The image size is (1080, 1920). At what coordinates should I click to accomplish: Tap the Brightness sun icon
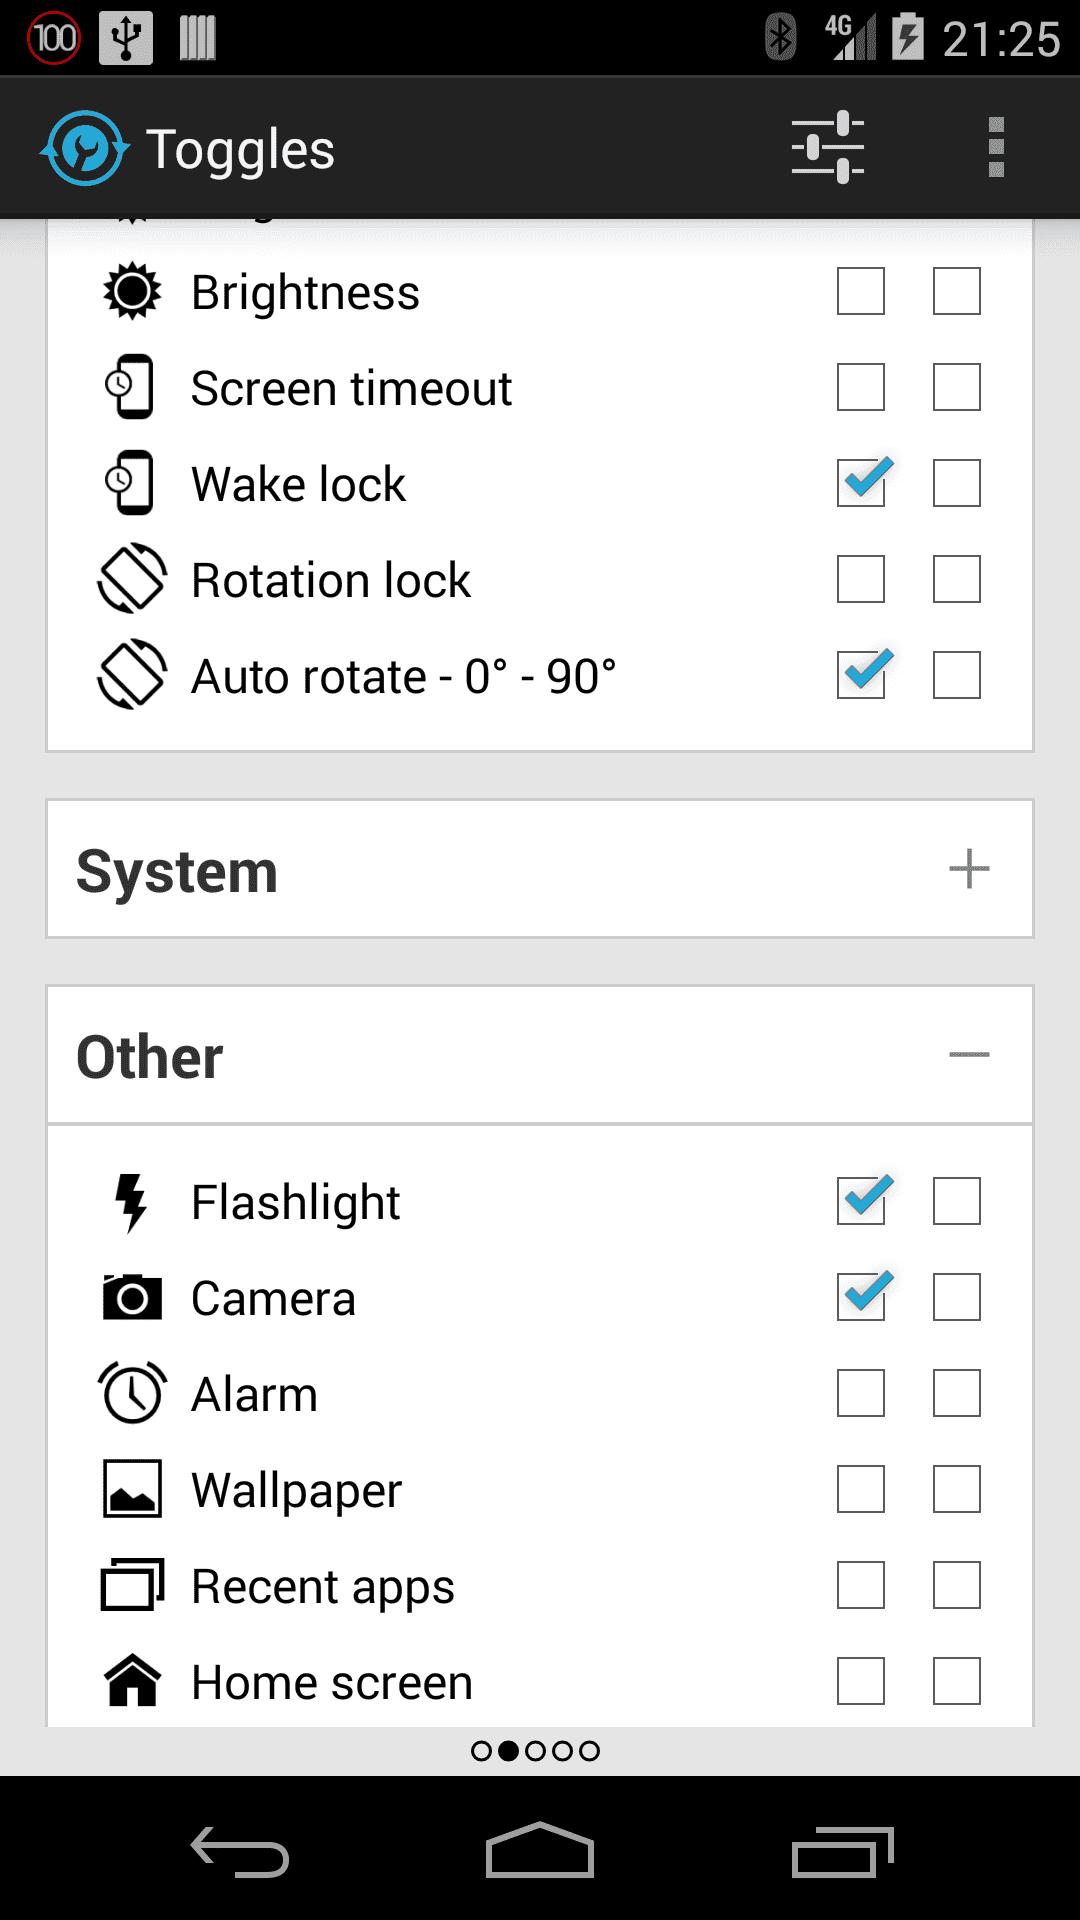[132, 291]
